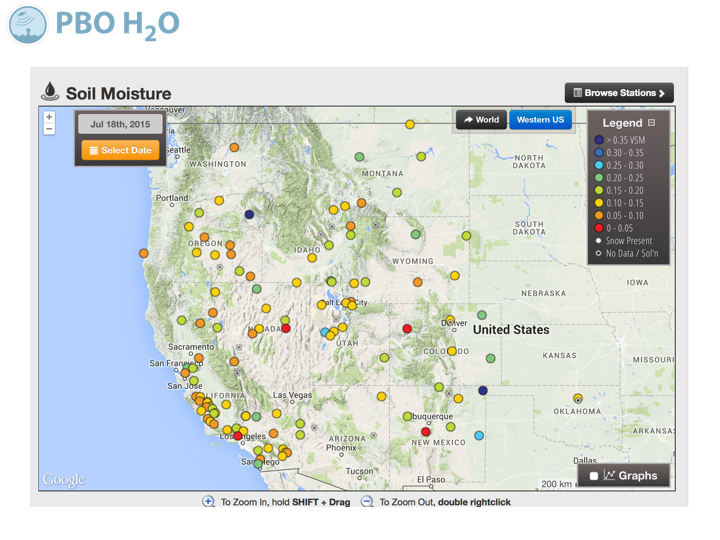
Task: Click the map zoom in plus button
Action: pos(49,117)
